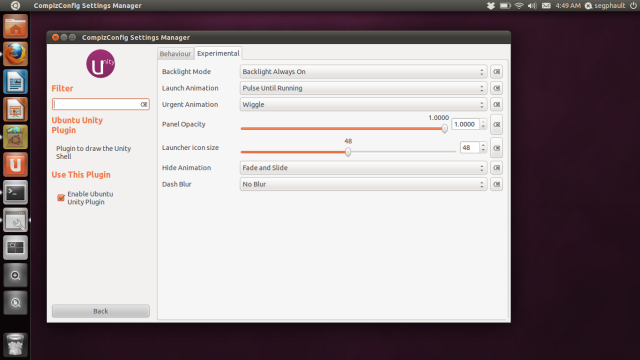Click the Panel Opacity slider handle
The height and width of the screenshot is (360, 640).
pyautogui.click(x=444, y=129)
